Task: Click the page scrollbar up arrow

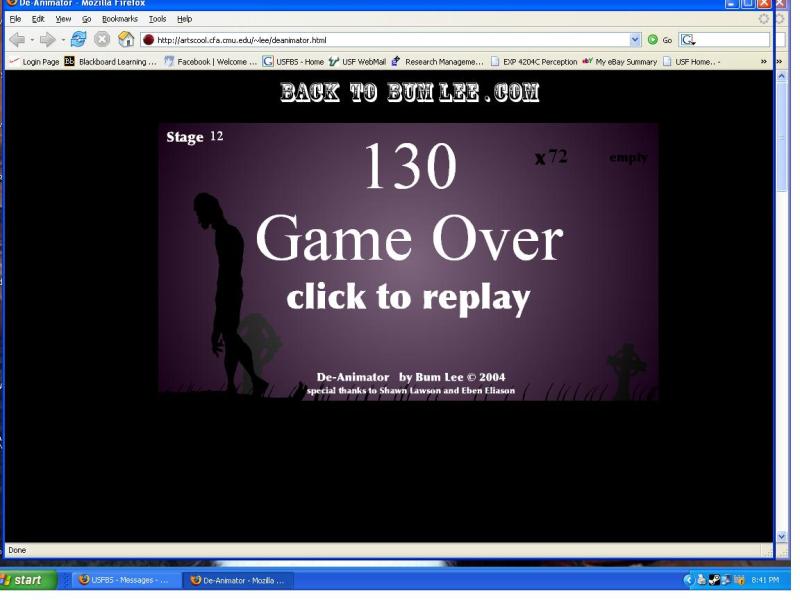Action: (782, 76)
